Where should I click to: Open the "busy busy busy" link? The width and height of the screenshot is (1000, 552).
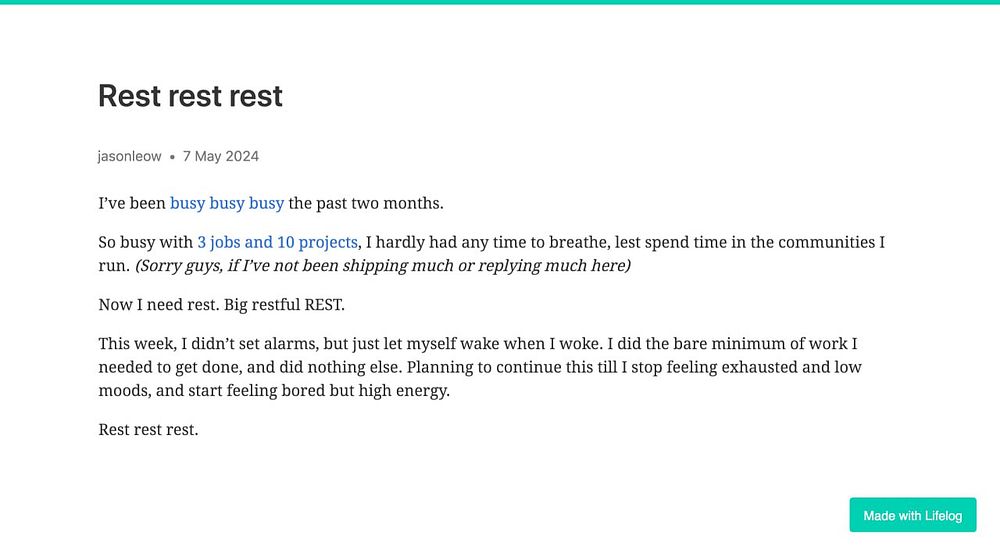226,203
